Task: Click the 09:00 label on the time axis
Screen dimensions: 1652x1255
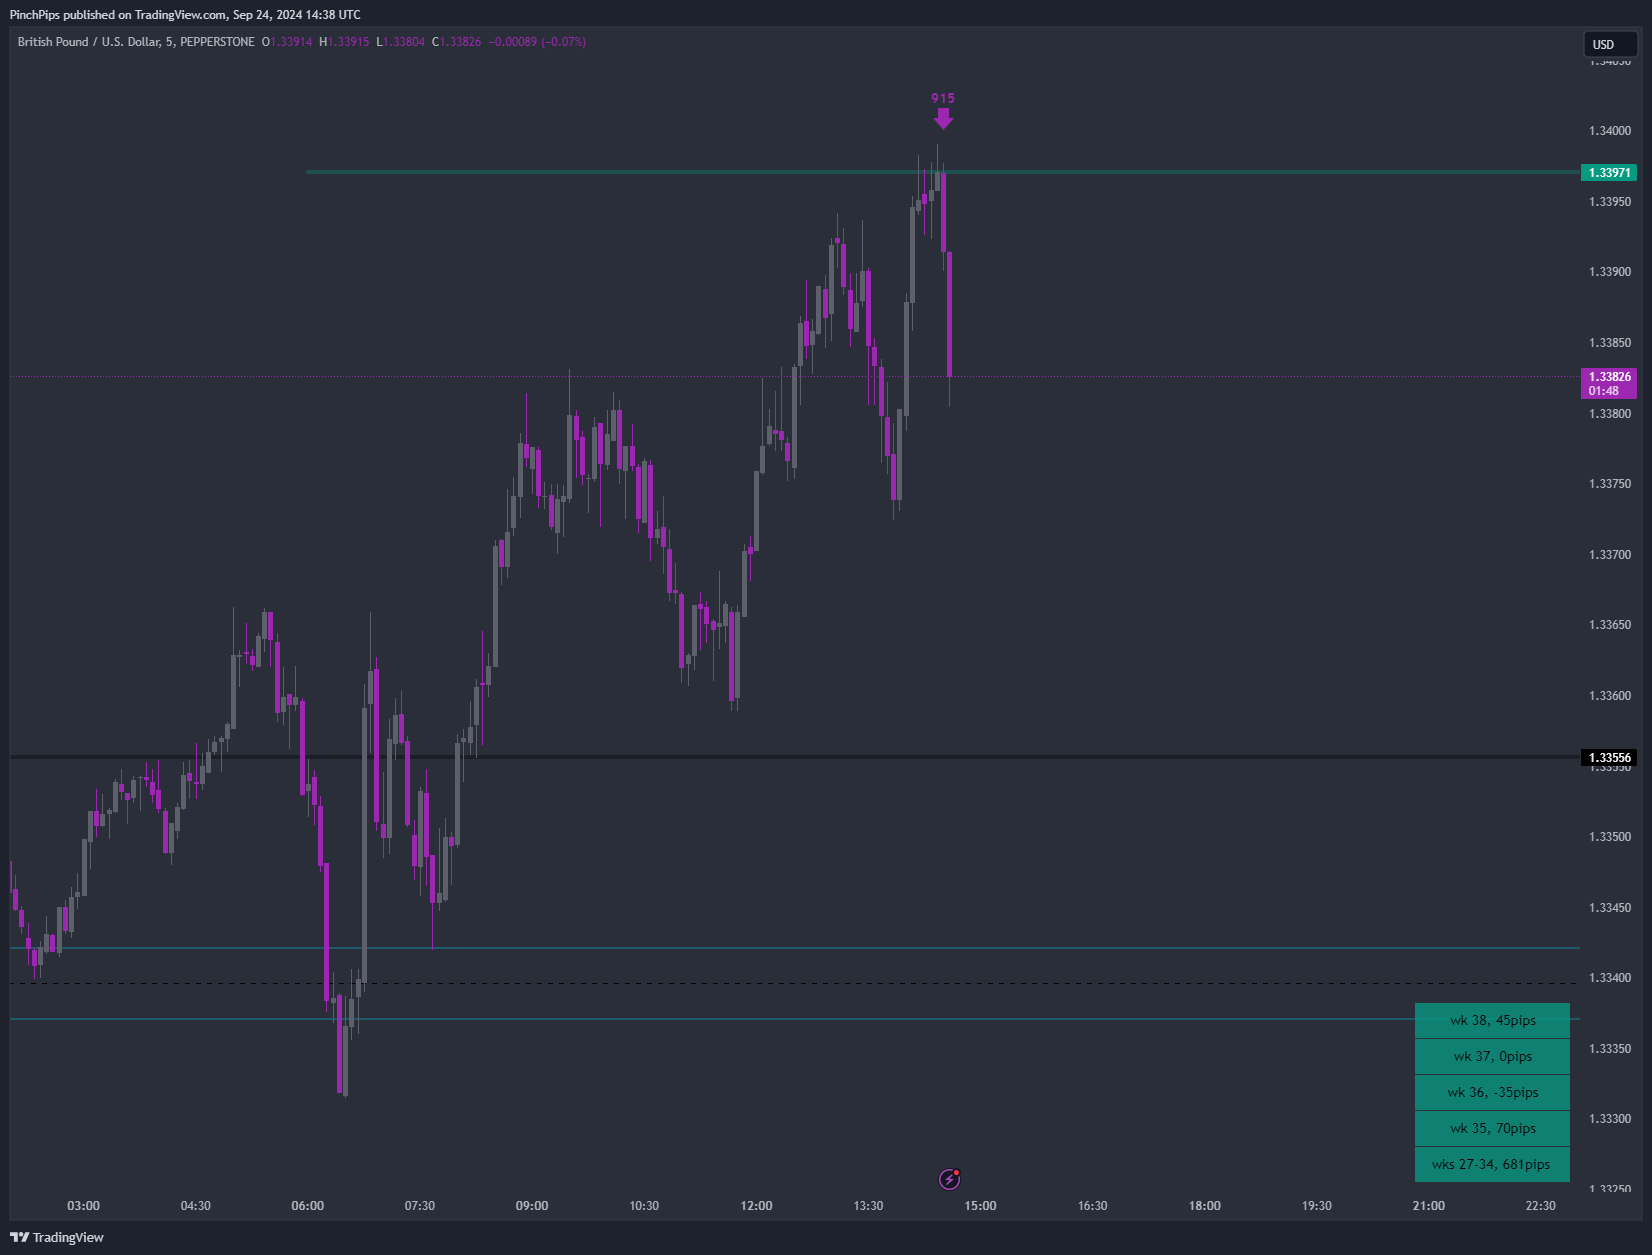Action: click(x=532, y=1206)
